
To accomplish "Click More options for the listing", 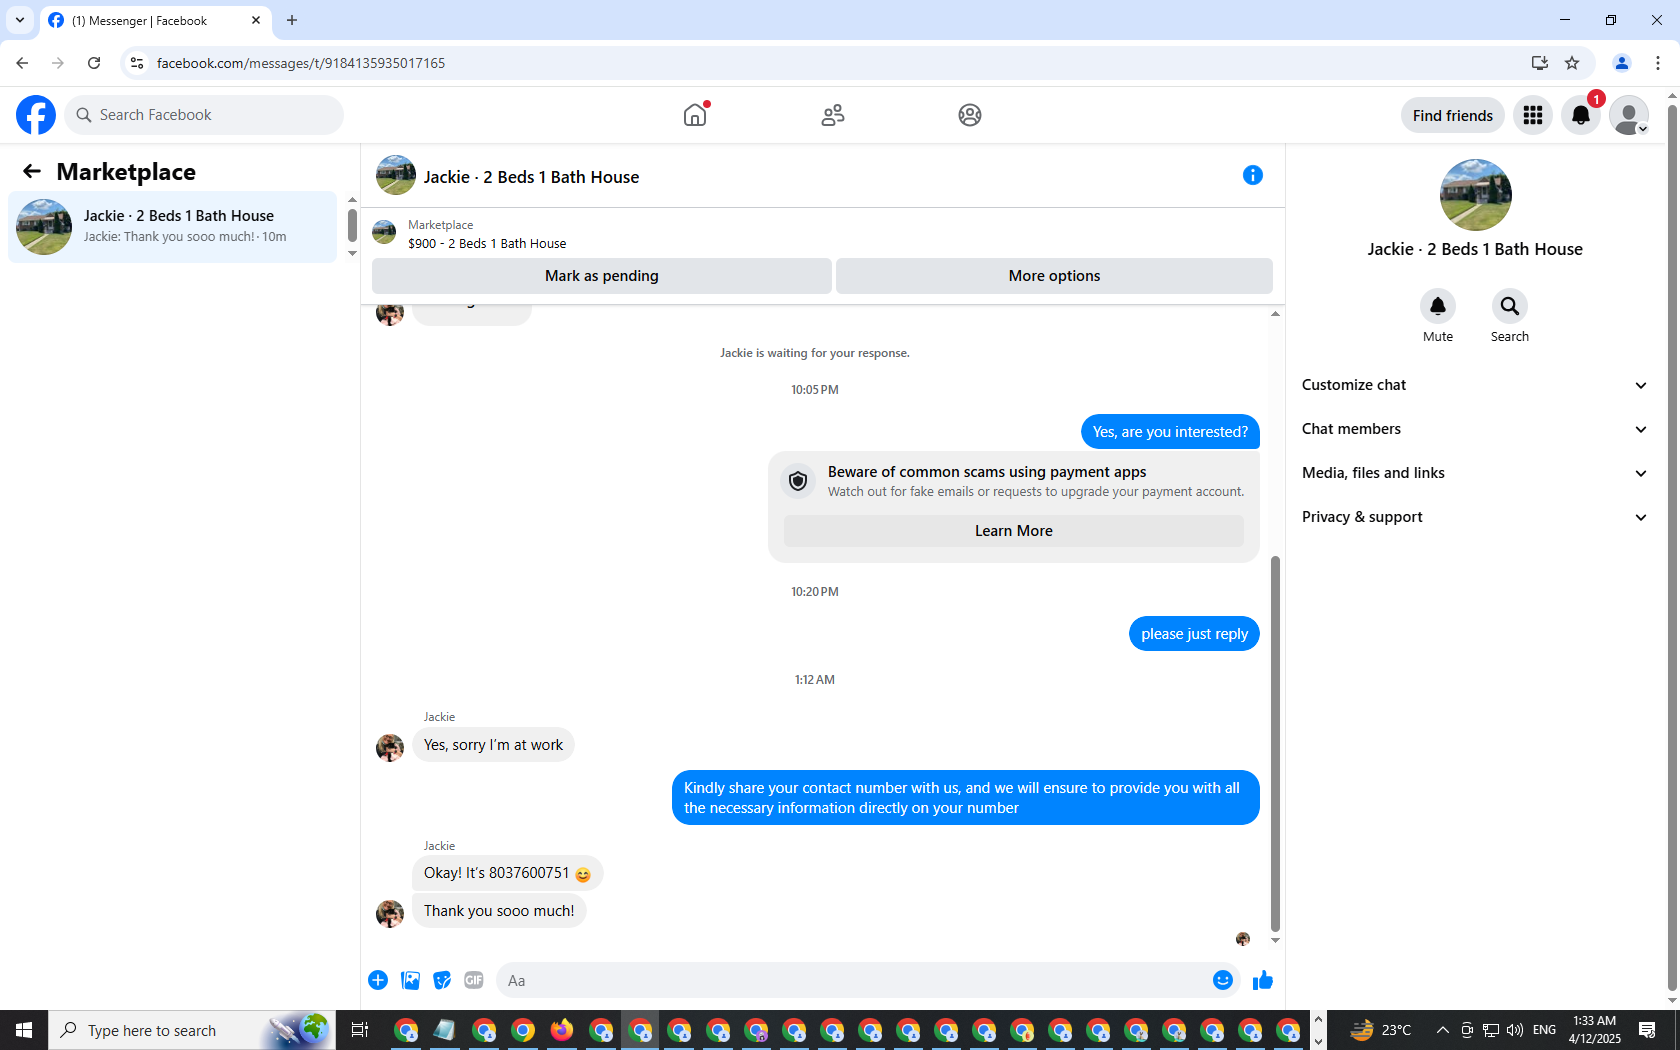I will tap(1054, 276).
